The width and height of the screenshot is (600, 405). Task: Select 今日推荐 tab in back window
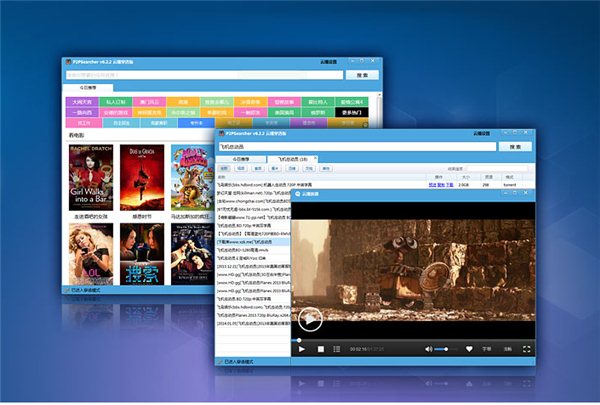[x=88, y=88]
